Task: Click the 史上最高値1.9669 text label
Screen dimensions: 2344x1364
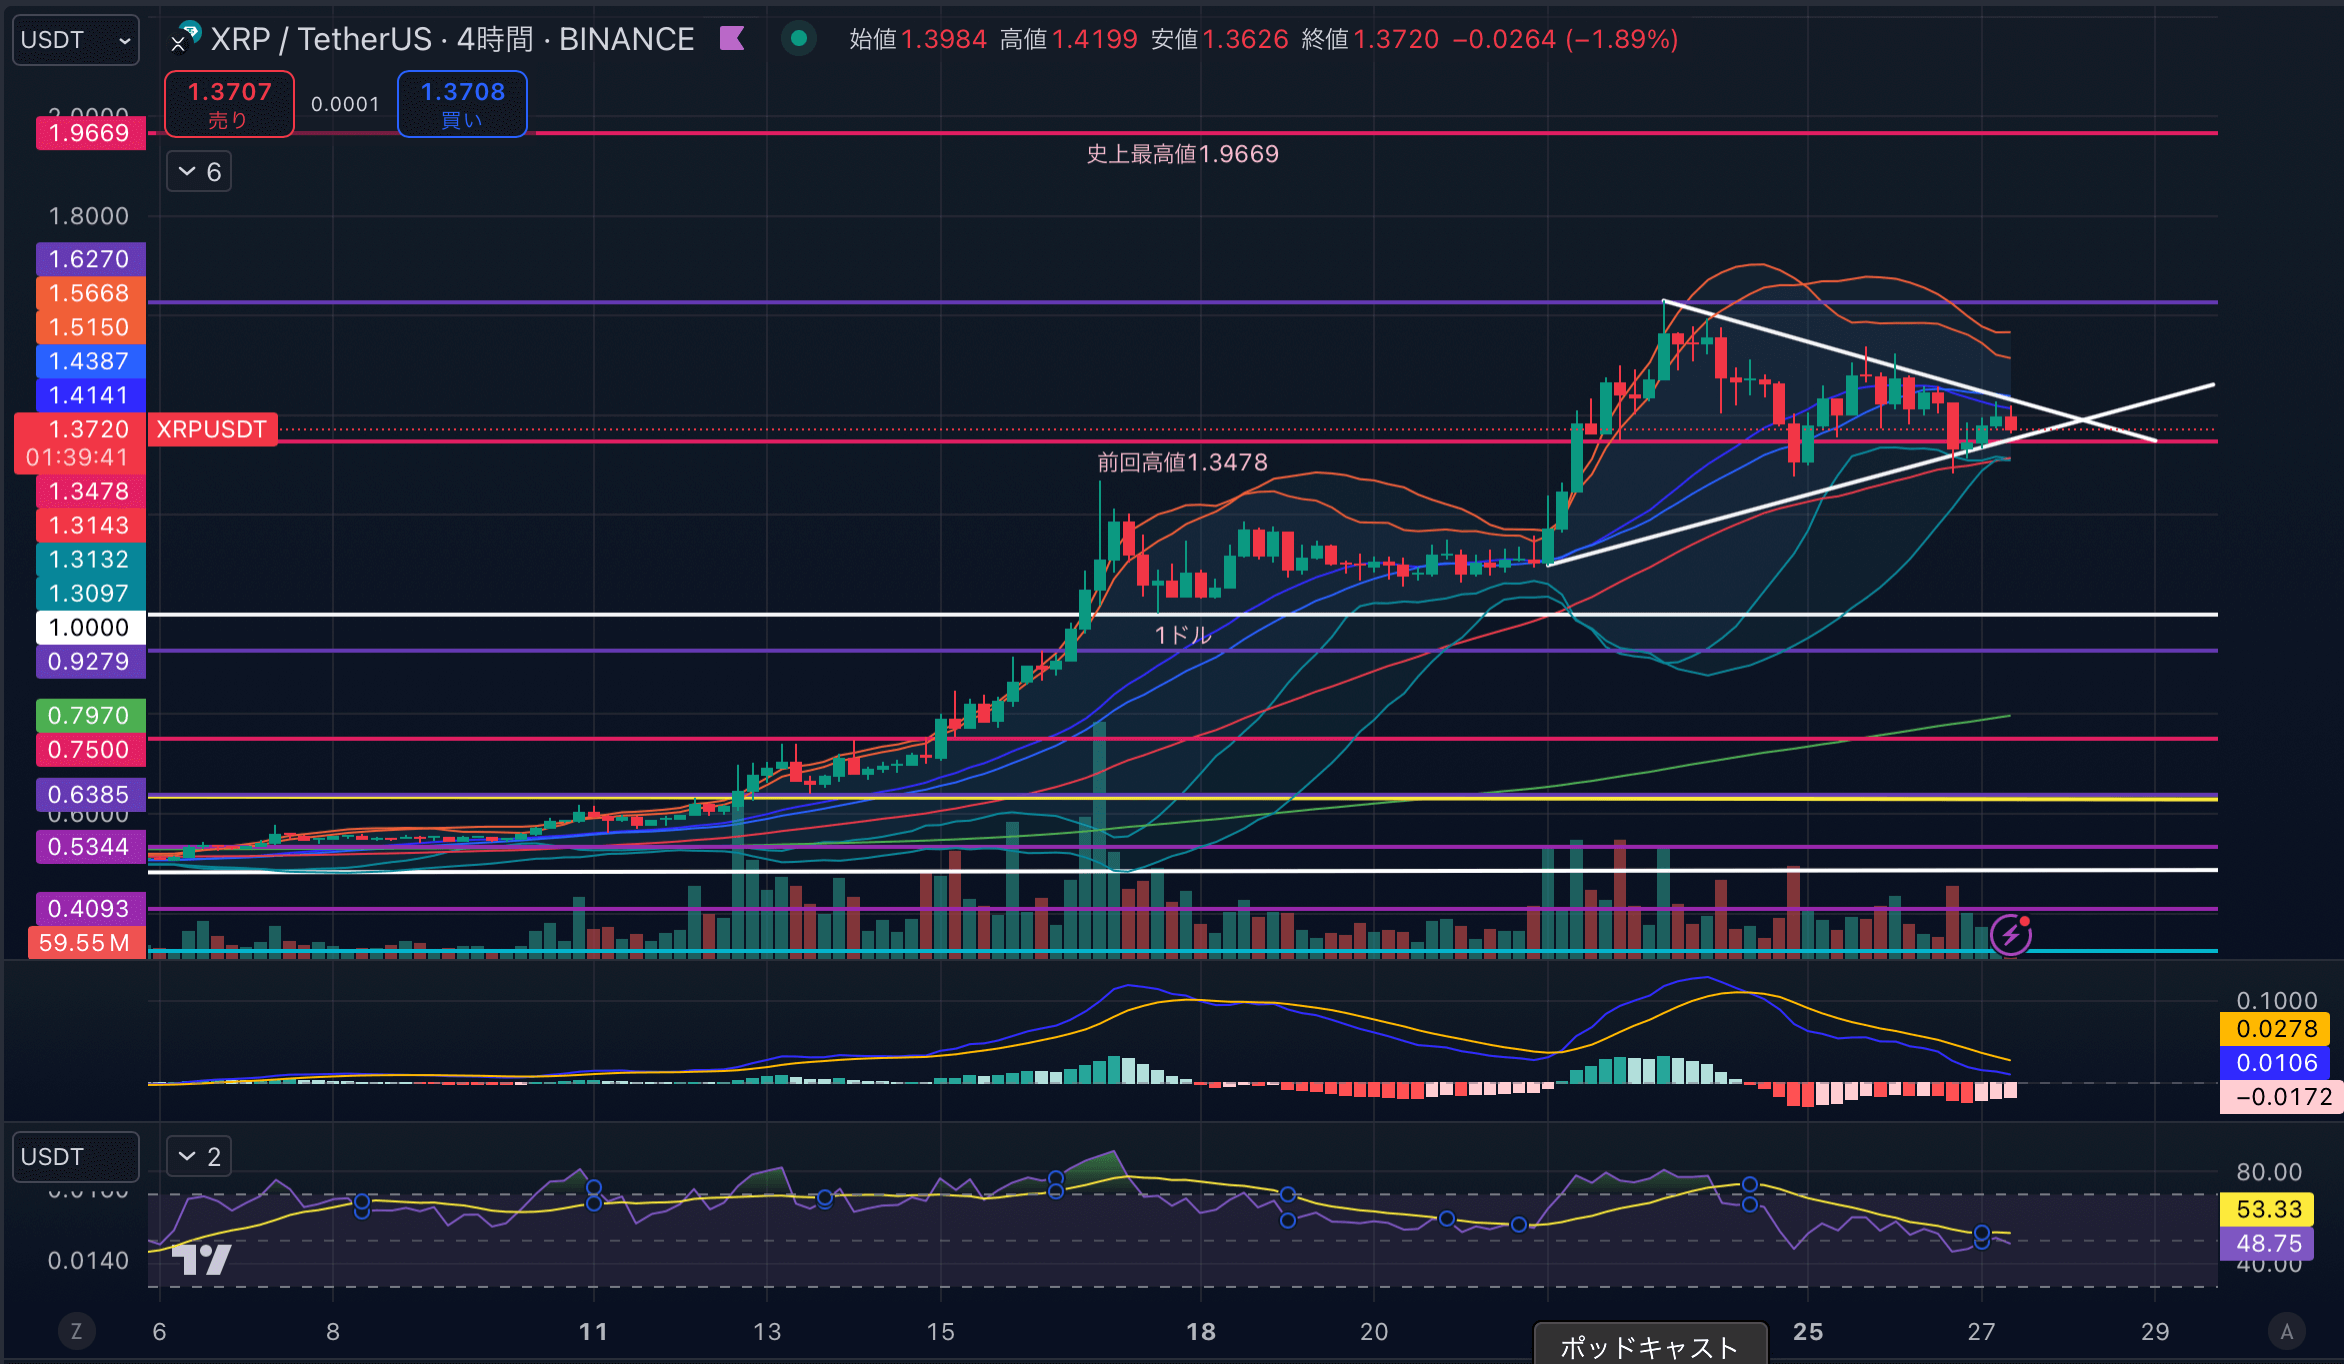Action: [1182, 154]
